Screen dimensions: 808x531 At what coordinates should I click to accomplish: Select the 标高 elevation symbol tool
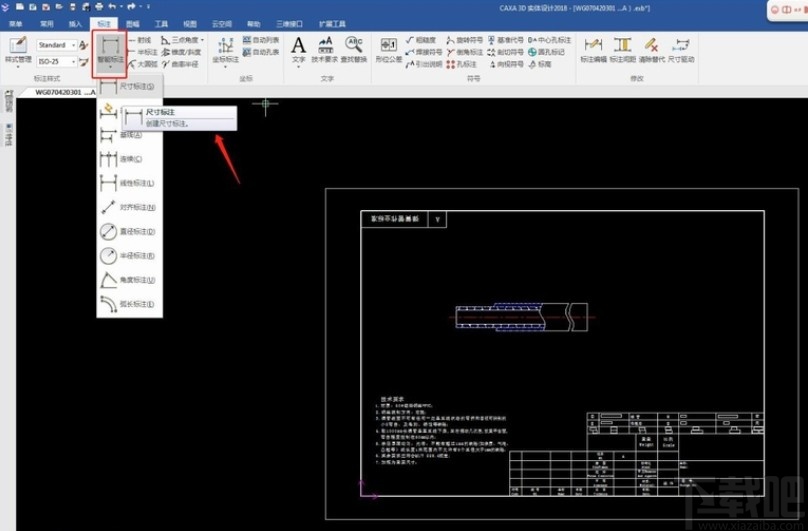(540, 64)
